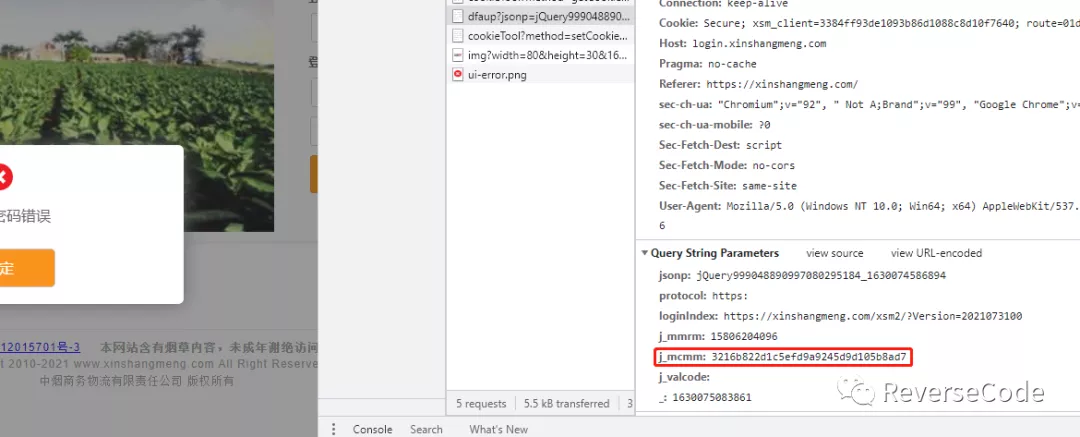Click the Sec-Fetch-Site same-site header

727,185
